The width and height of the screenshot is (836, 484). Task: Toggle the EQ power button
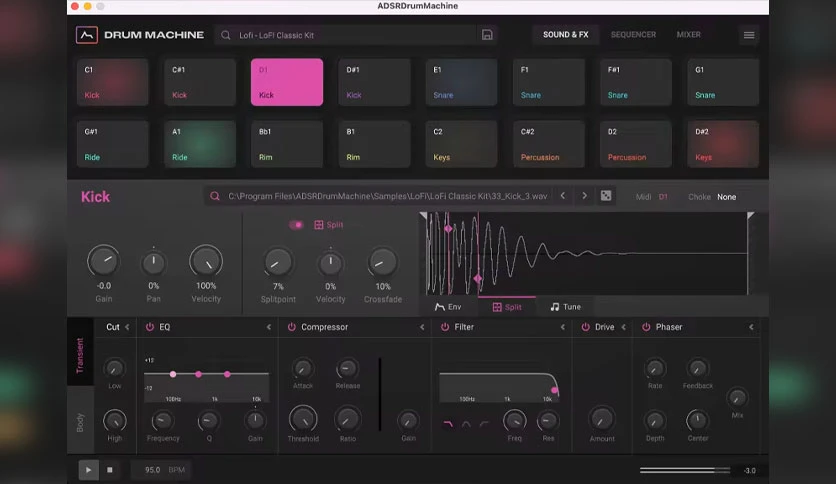pos(150,327)
